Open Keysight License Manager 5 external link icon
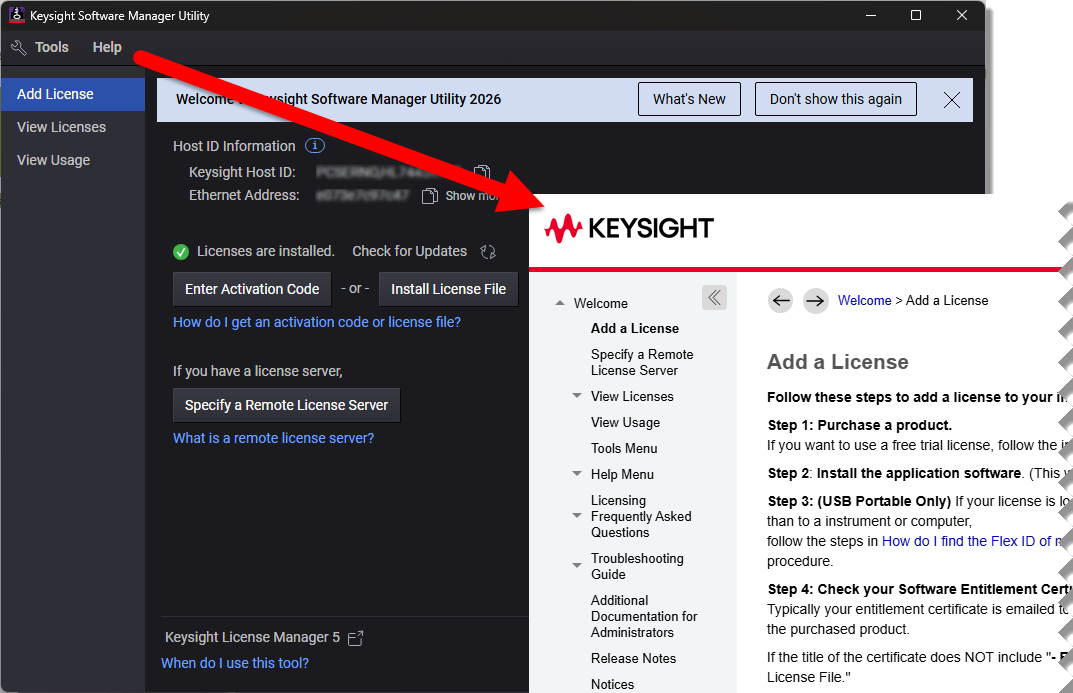 coord(356,638)
